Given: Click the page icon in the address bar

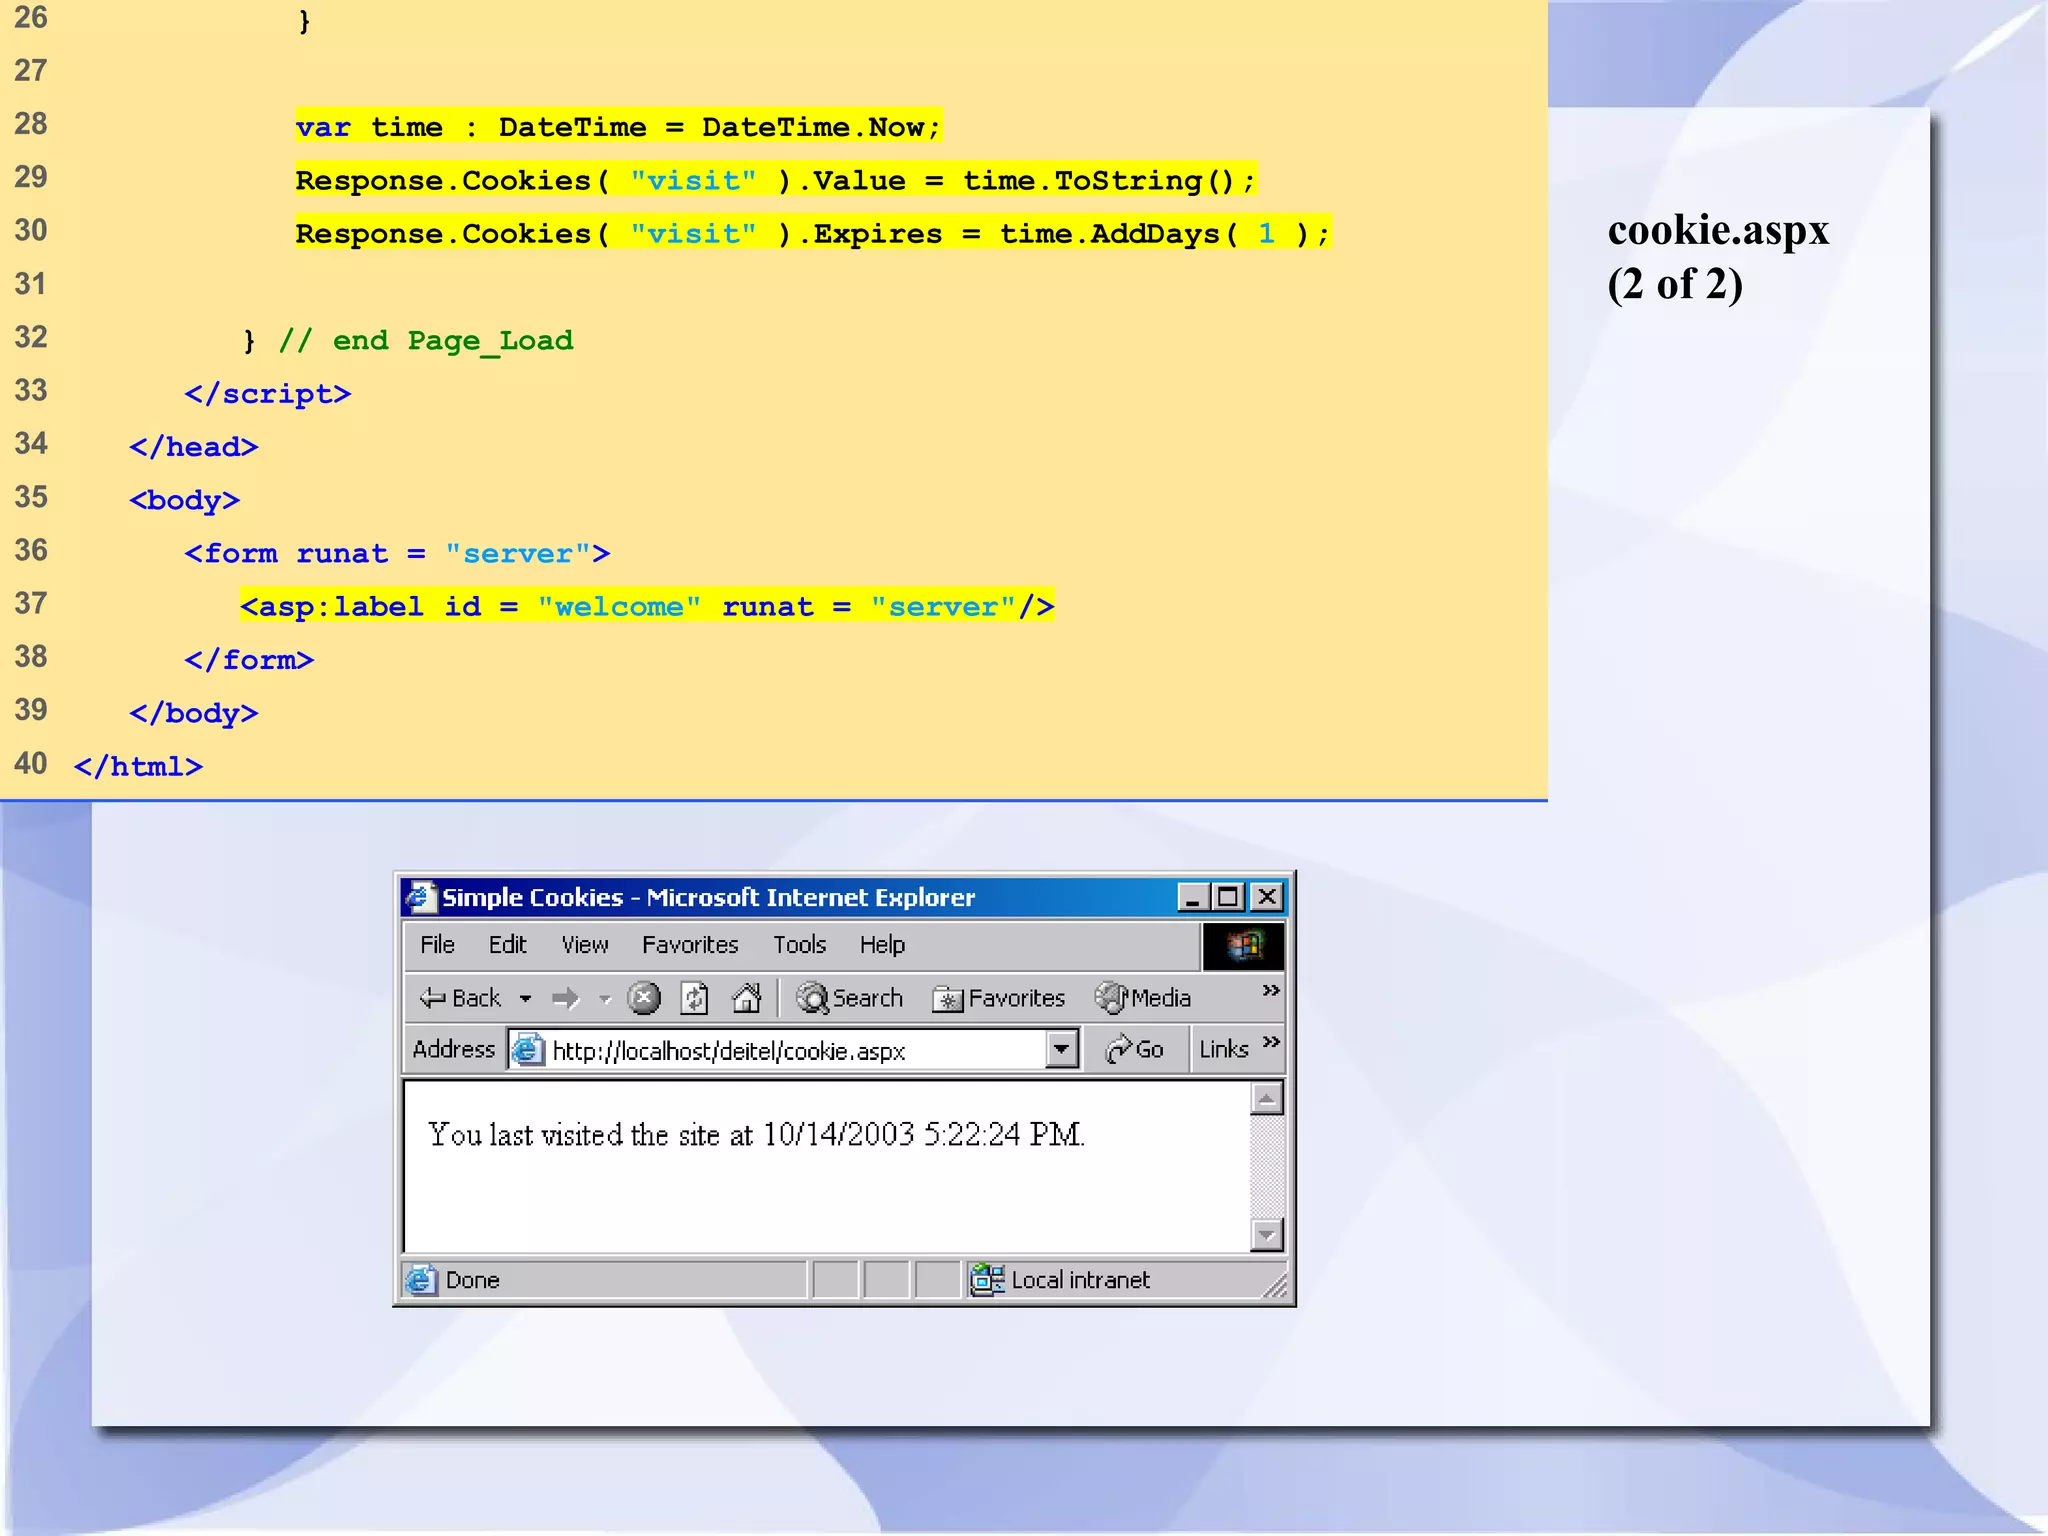Looking at the screenshot, I should coord(528,1050).
